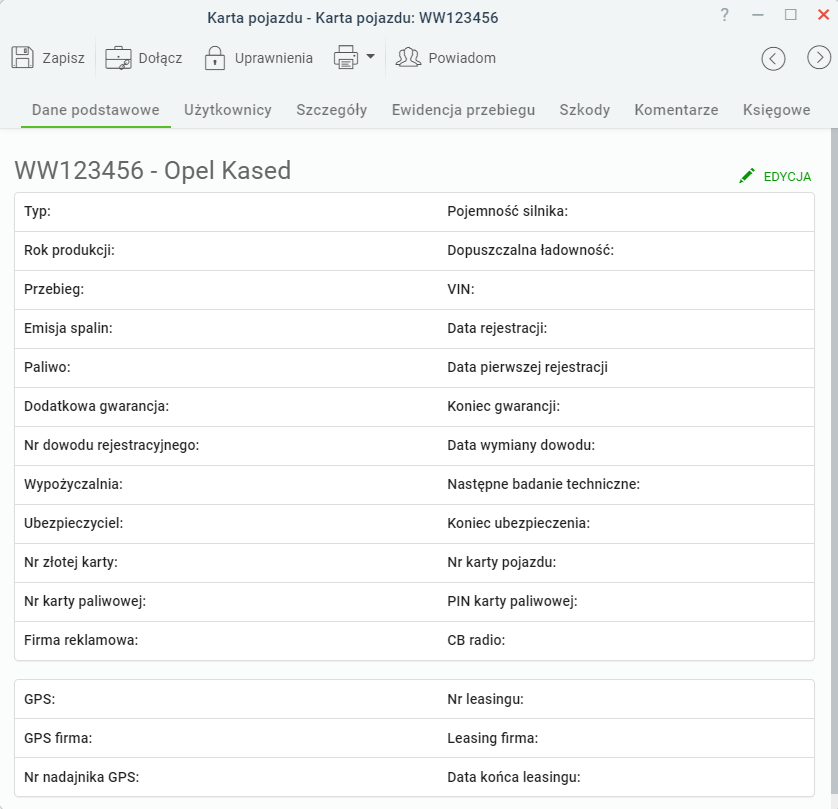Maximize the Karta pojazdu window

tap(790, 15)
